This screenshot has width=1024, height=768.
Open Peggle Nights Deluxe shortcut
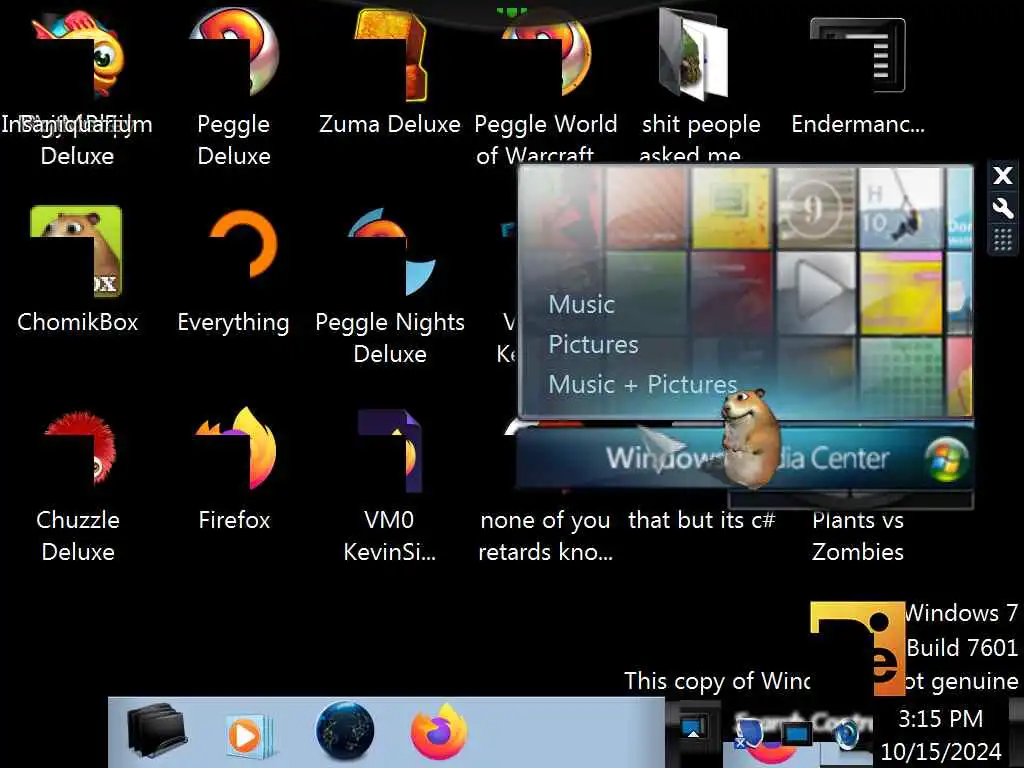[x=390, y=285]
